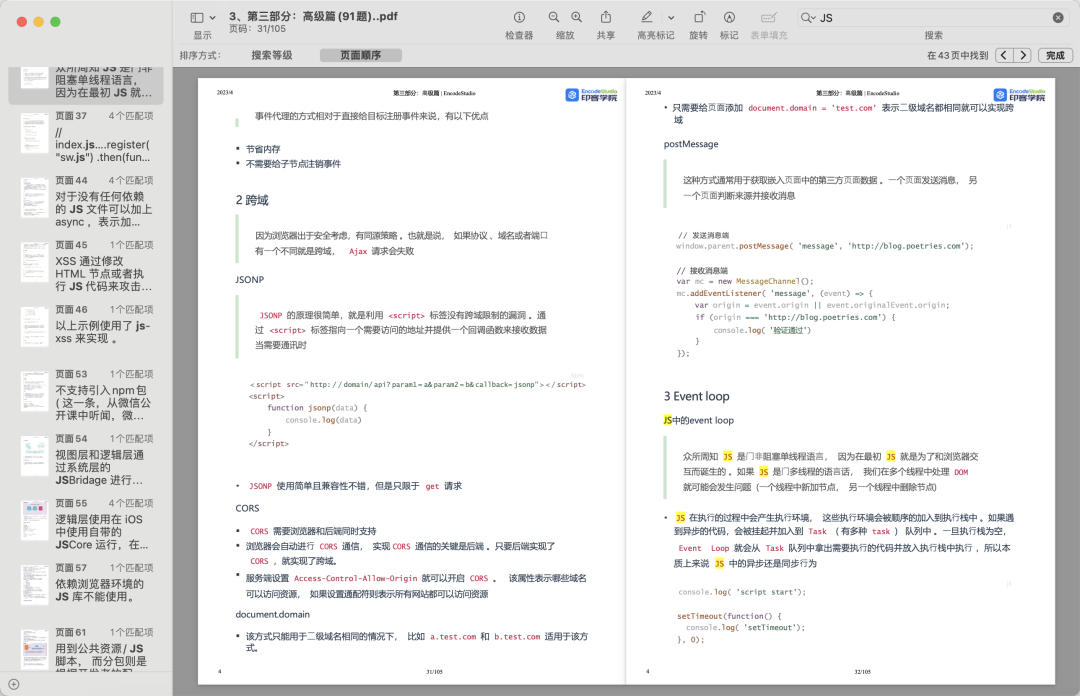Viewport: 1080px width, 696px height.
Task: Click the 不需要给子节点注销事件 bullet
Action: pos(293,164)
